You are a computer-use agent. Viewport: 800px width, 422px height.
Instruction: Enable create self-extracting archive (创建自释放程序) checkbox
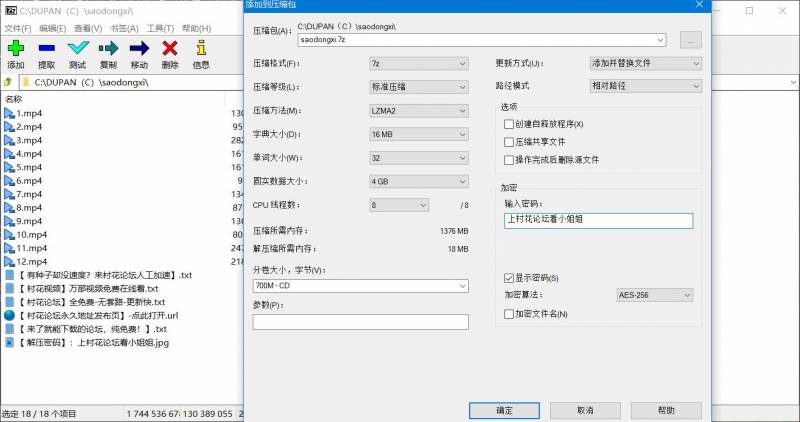(509, 124)
